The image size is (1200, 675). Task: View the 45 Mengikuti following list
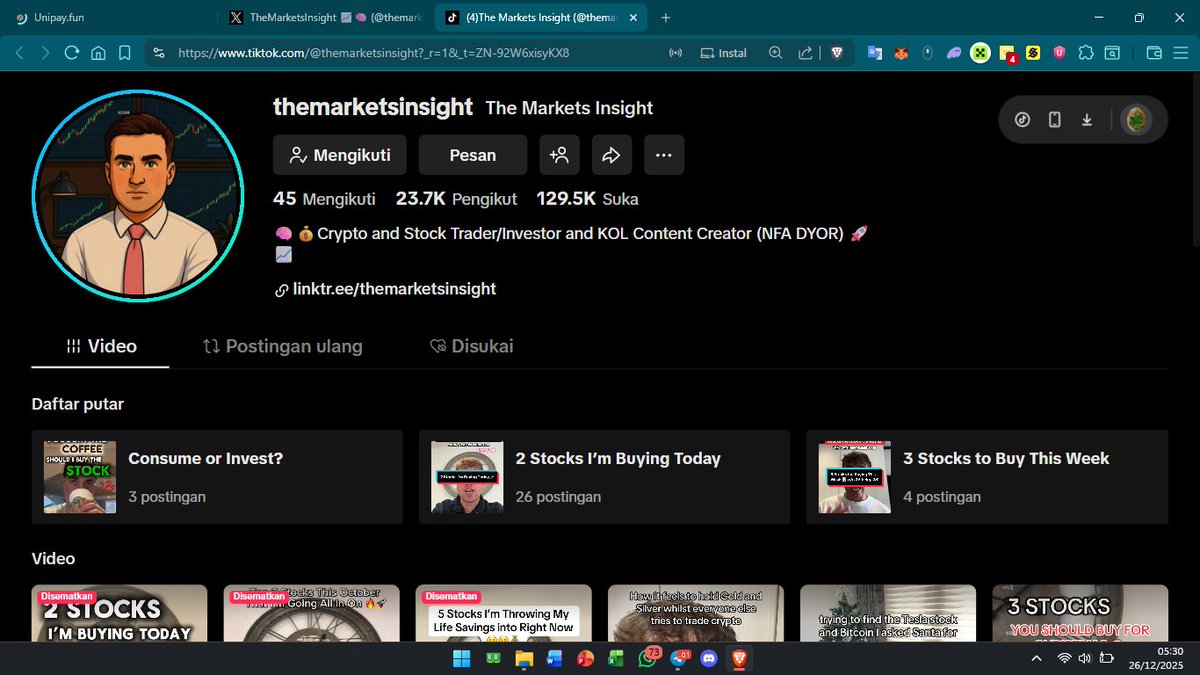324,199
